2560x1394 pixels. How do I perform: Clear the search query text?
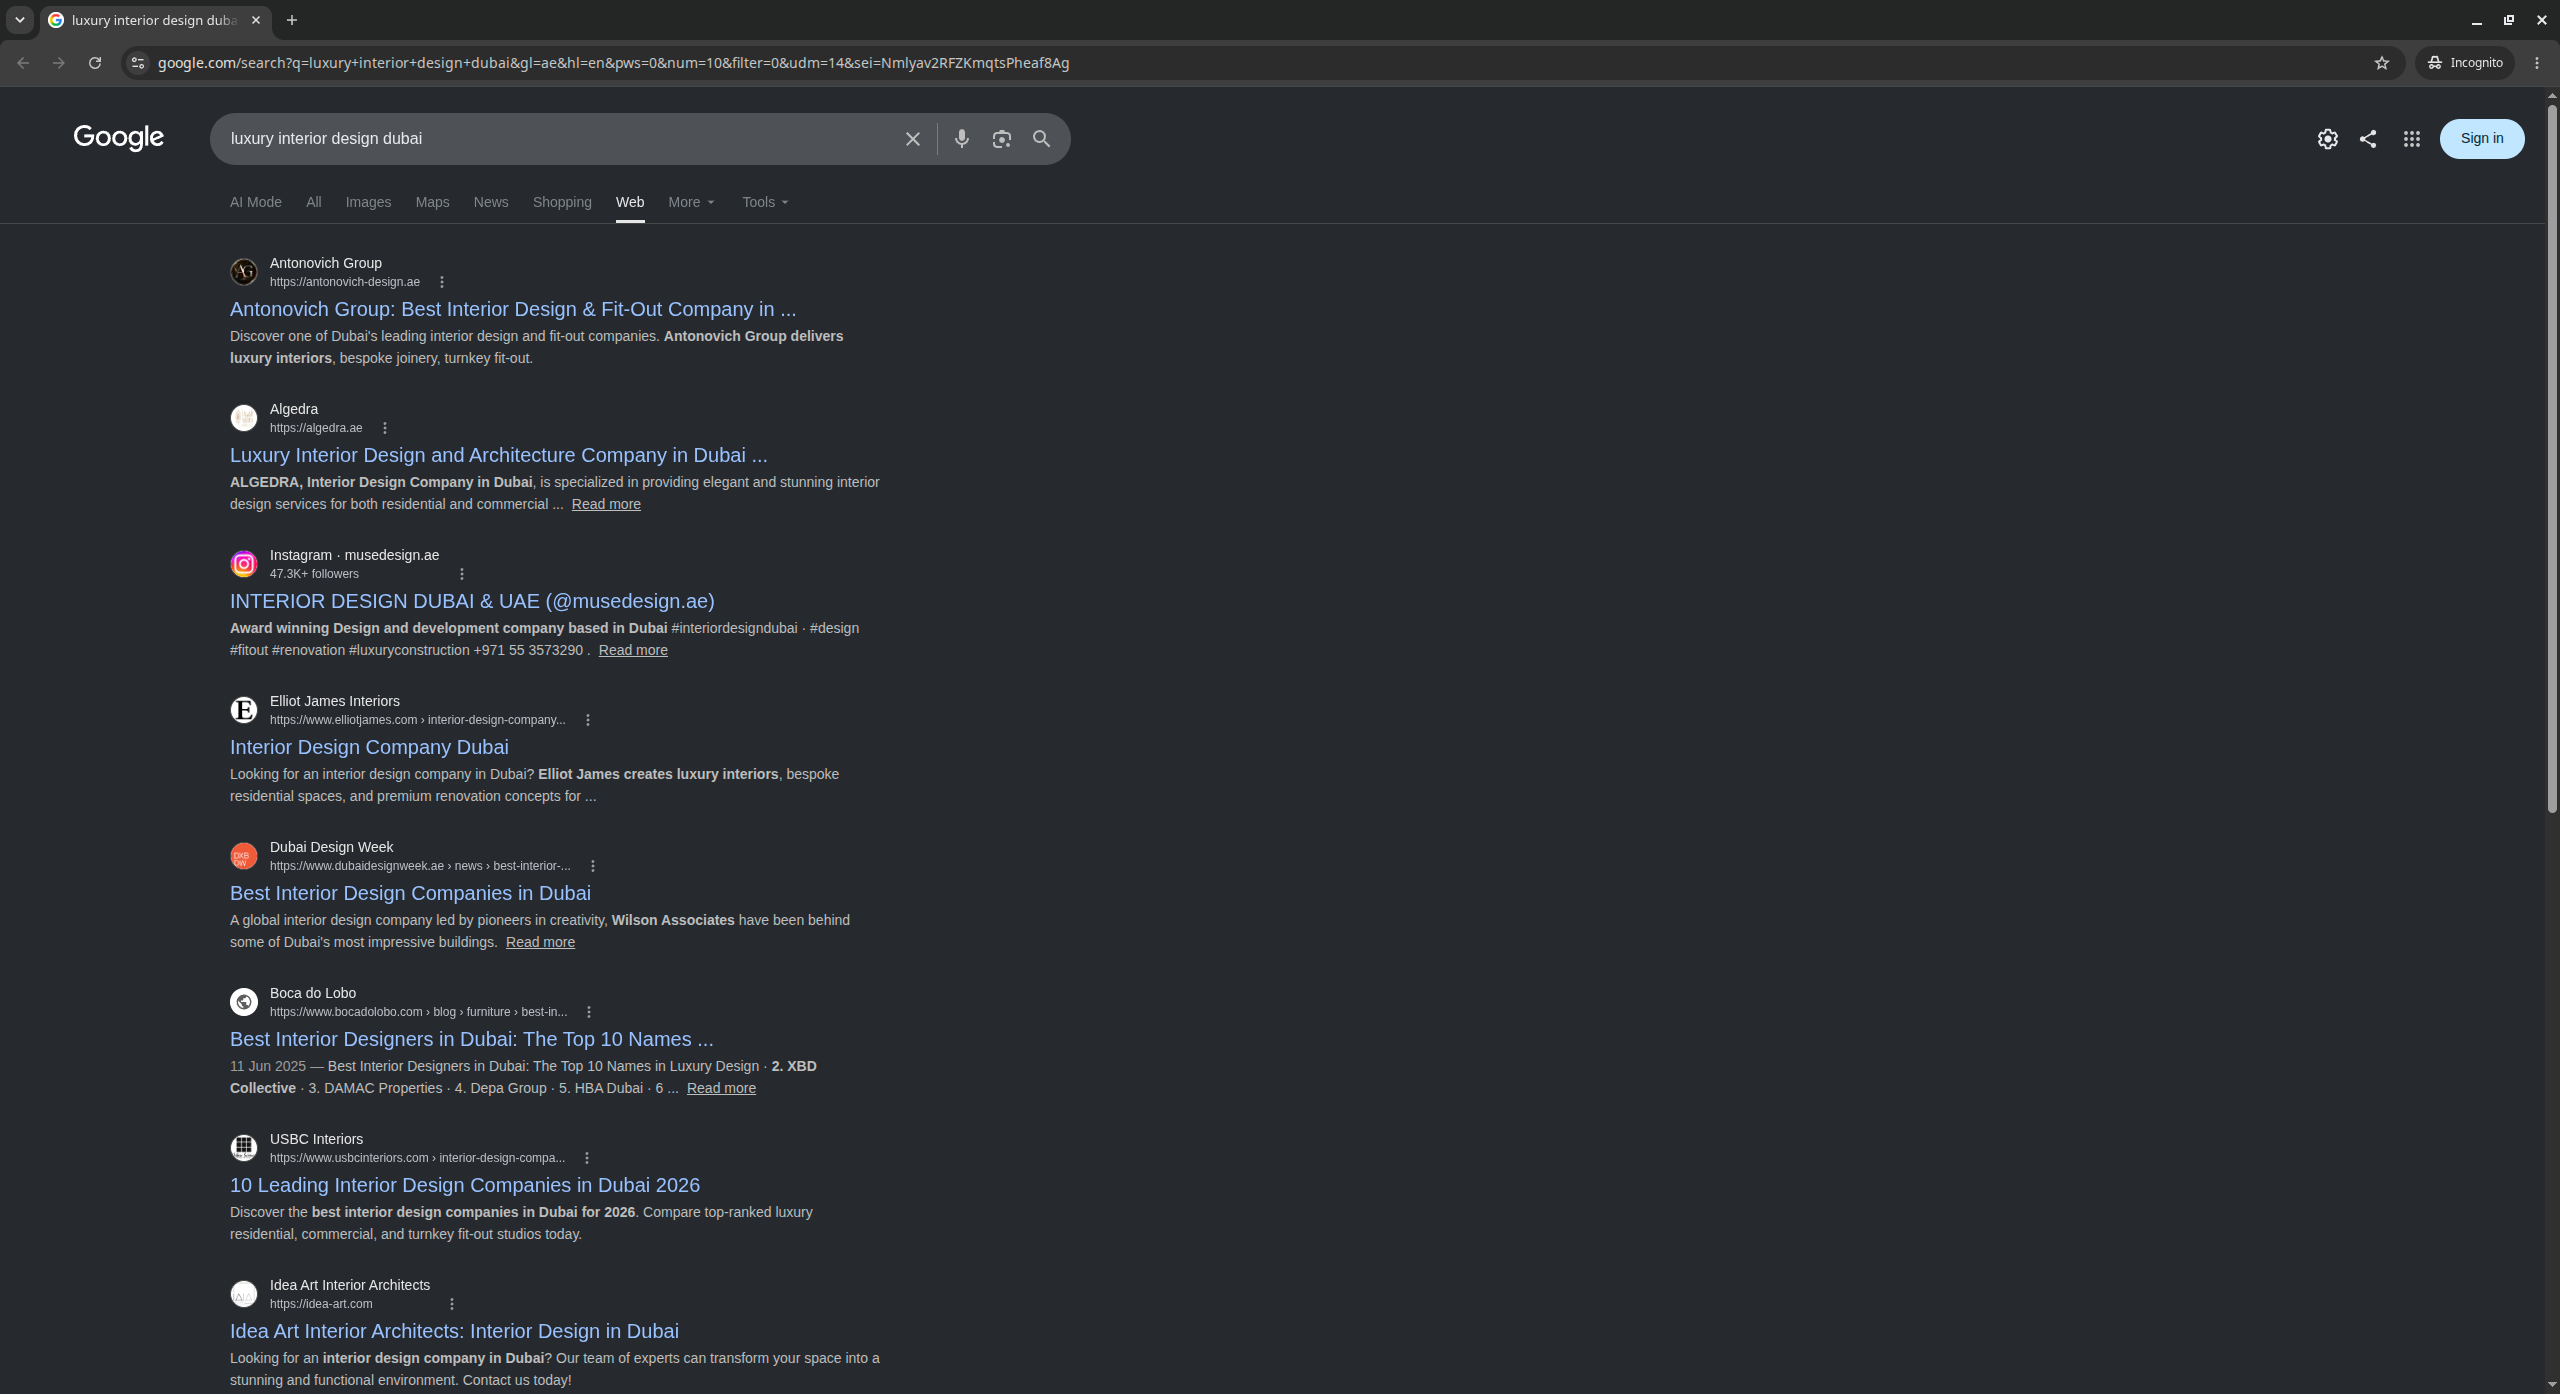click(912, 139)
